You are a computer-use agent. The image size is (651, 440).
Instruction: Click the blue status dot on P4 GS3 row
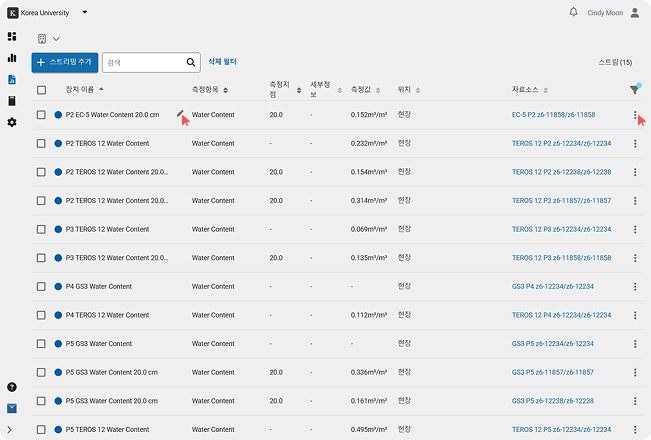pyautogui.click(x=58, y=286)
